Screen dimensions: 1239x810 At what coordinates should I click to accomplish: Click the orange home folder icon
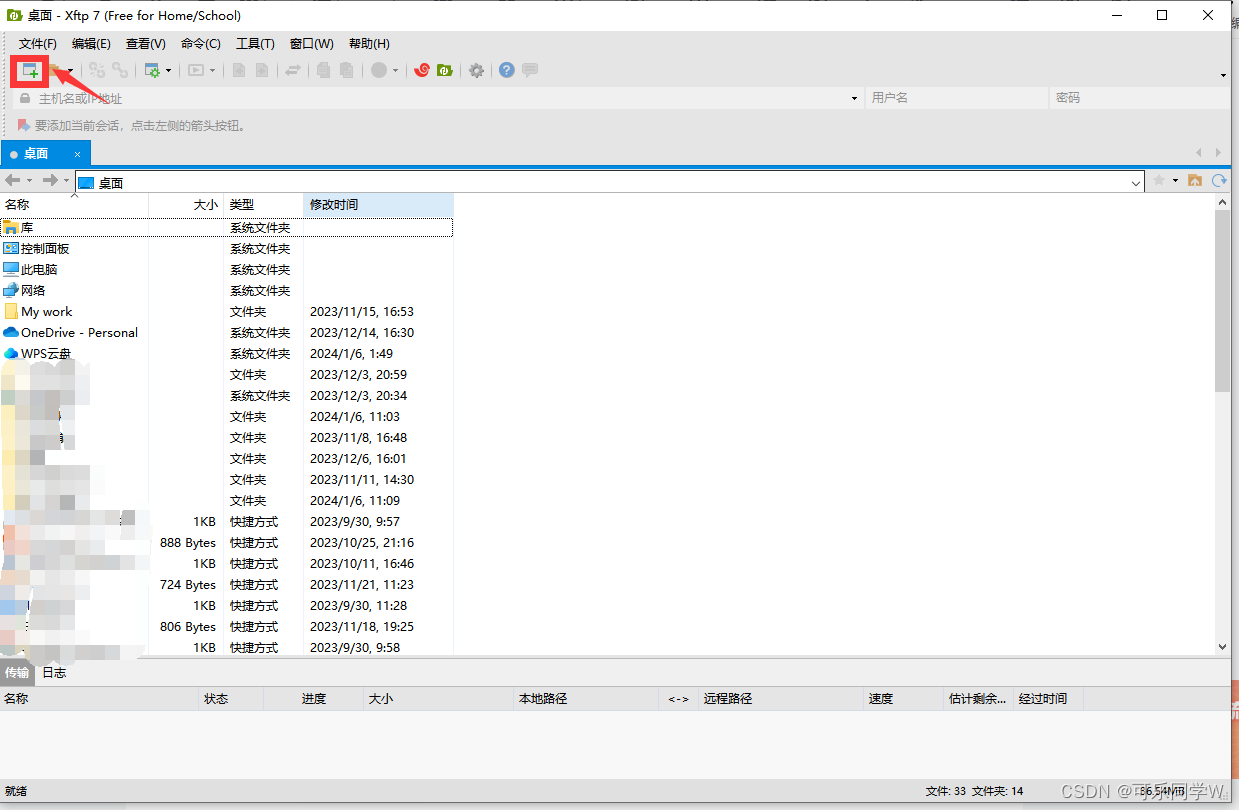click(x=1194, y=181)
